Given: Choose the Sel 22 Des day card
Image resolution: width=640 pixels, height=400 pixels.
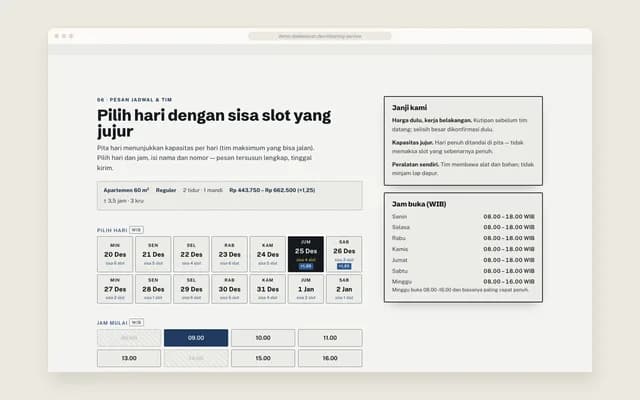Looking at the screenshot, I should click(x=191, y=254).
